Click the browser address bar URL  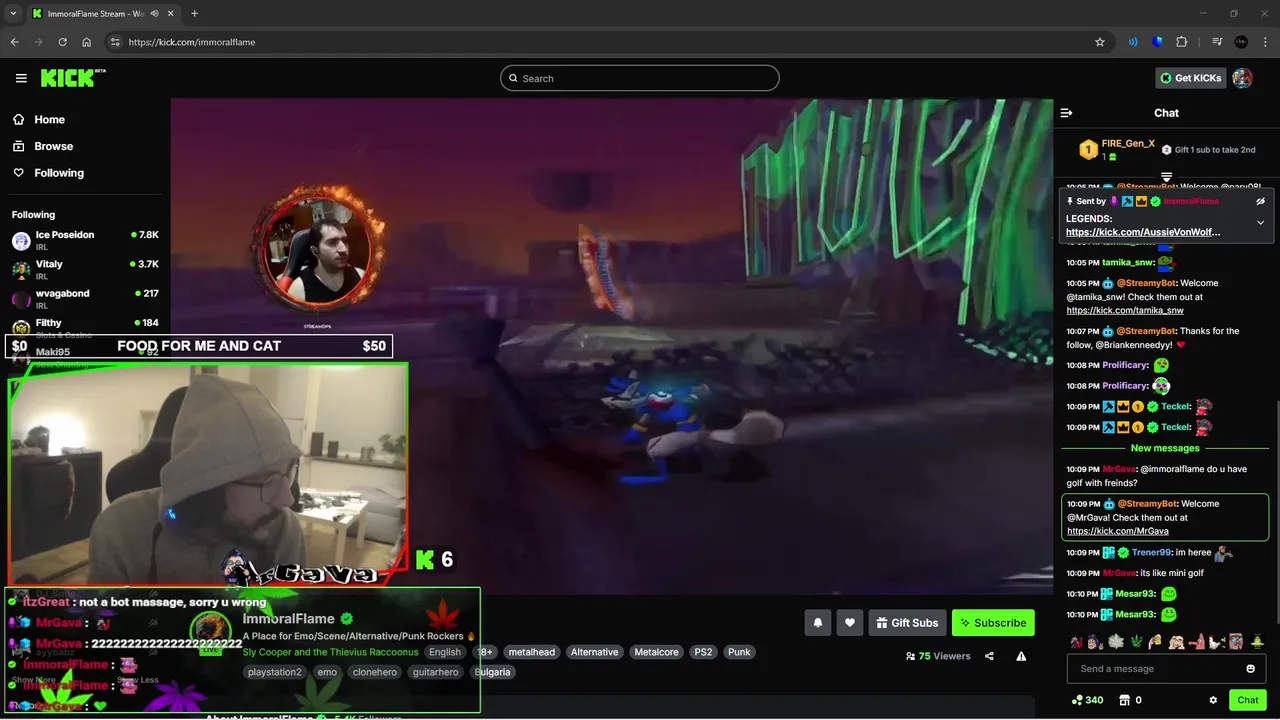[192, 42]
